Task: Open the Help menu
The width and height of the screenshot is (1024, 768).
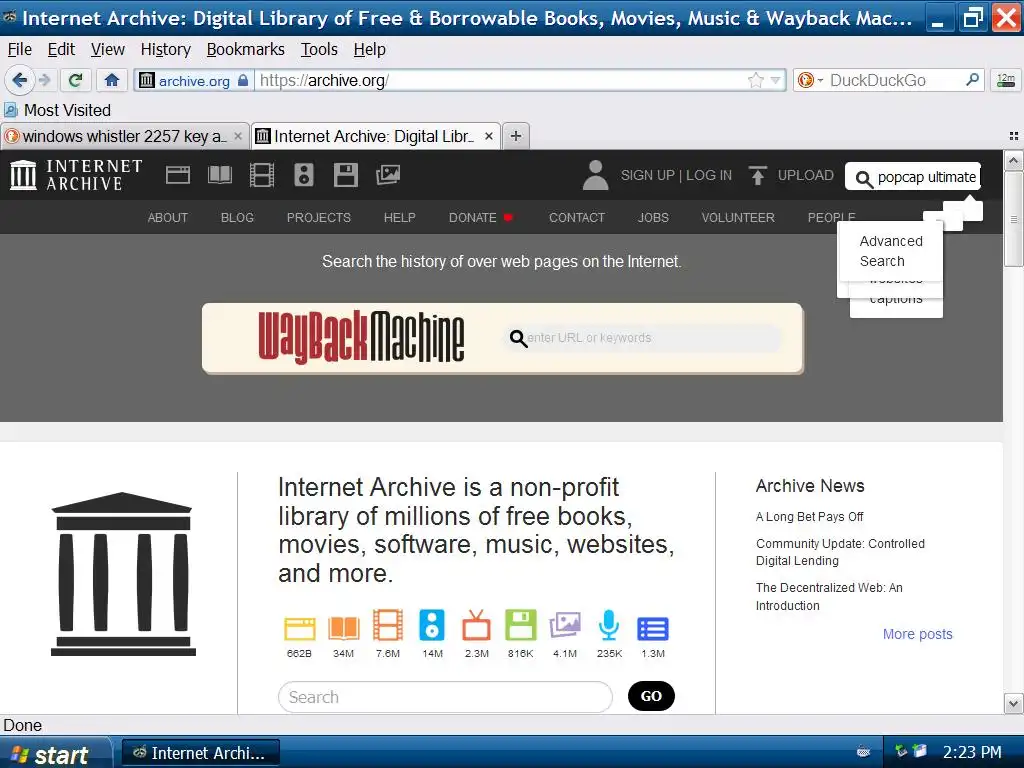Action: pyautogui.click(x=370, y=50)
